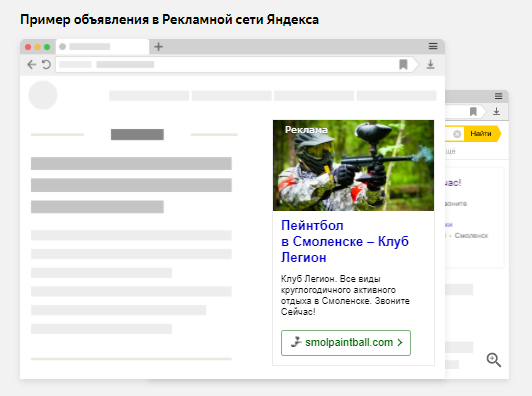This screenshot has width=532, height=396.
Task: Click bookmark icon in back browser window
Action: pyautogui.click(x=473, y=111)
